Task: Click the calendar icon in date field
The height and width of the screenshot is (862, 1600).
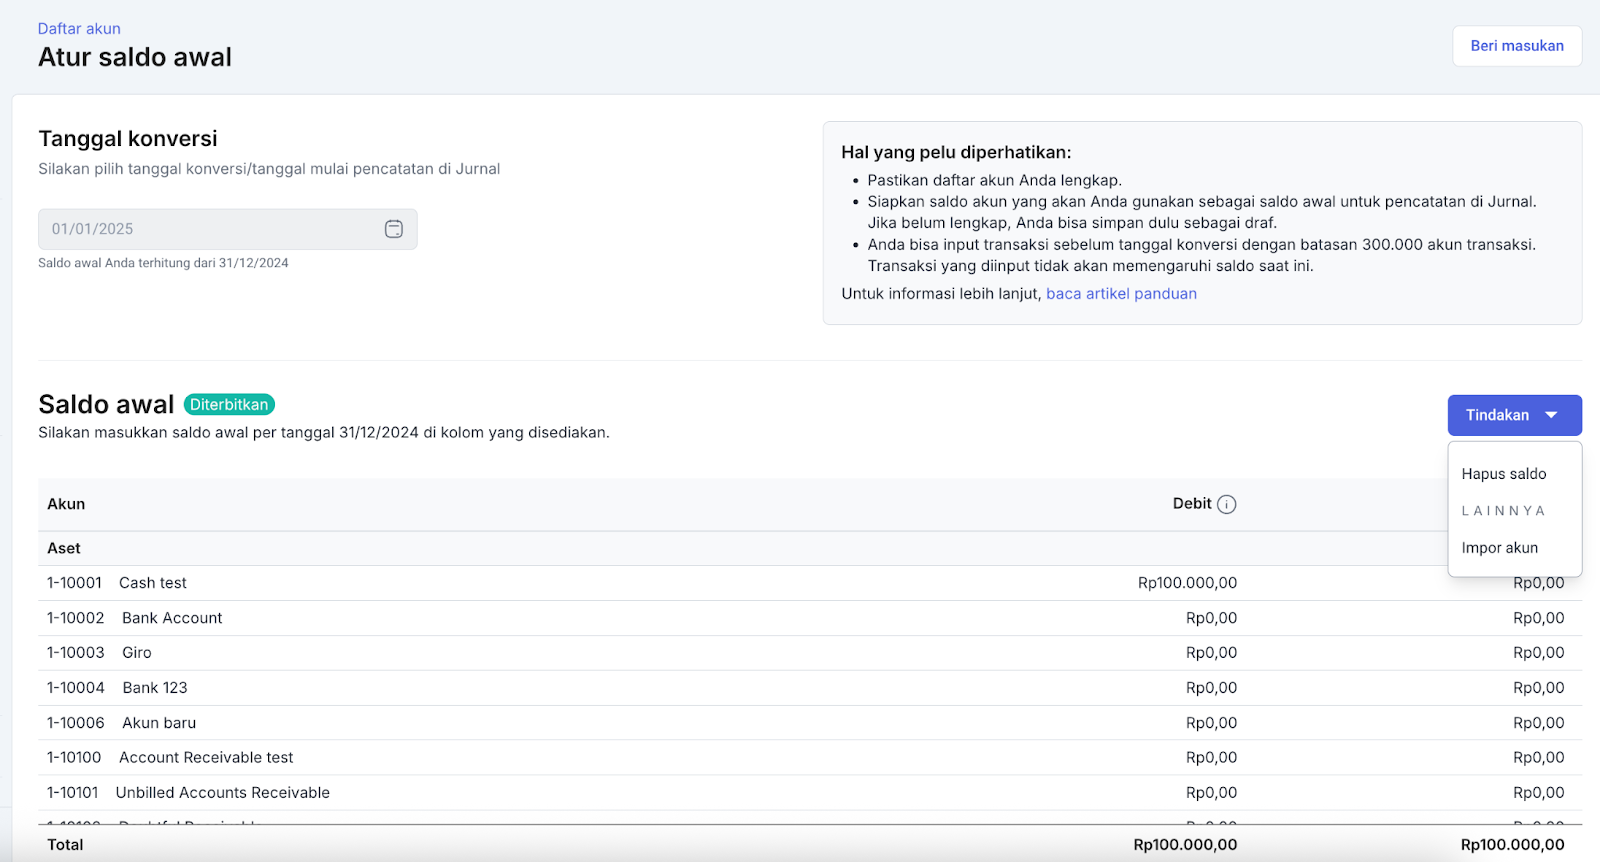Action: click(394, 229)
